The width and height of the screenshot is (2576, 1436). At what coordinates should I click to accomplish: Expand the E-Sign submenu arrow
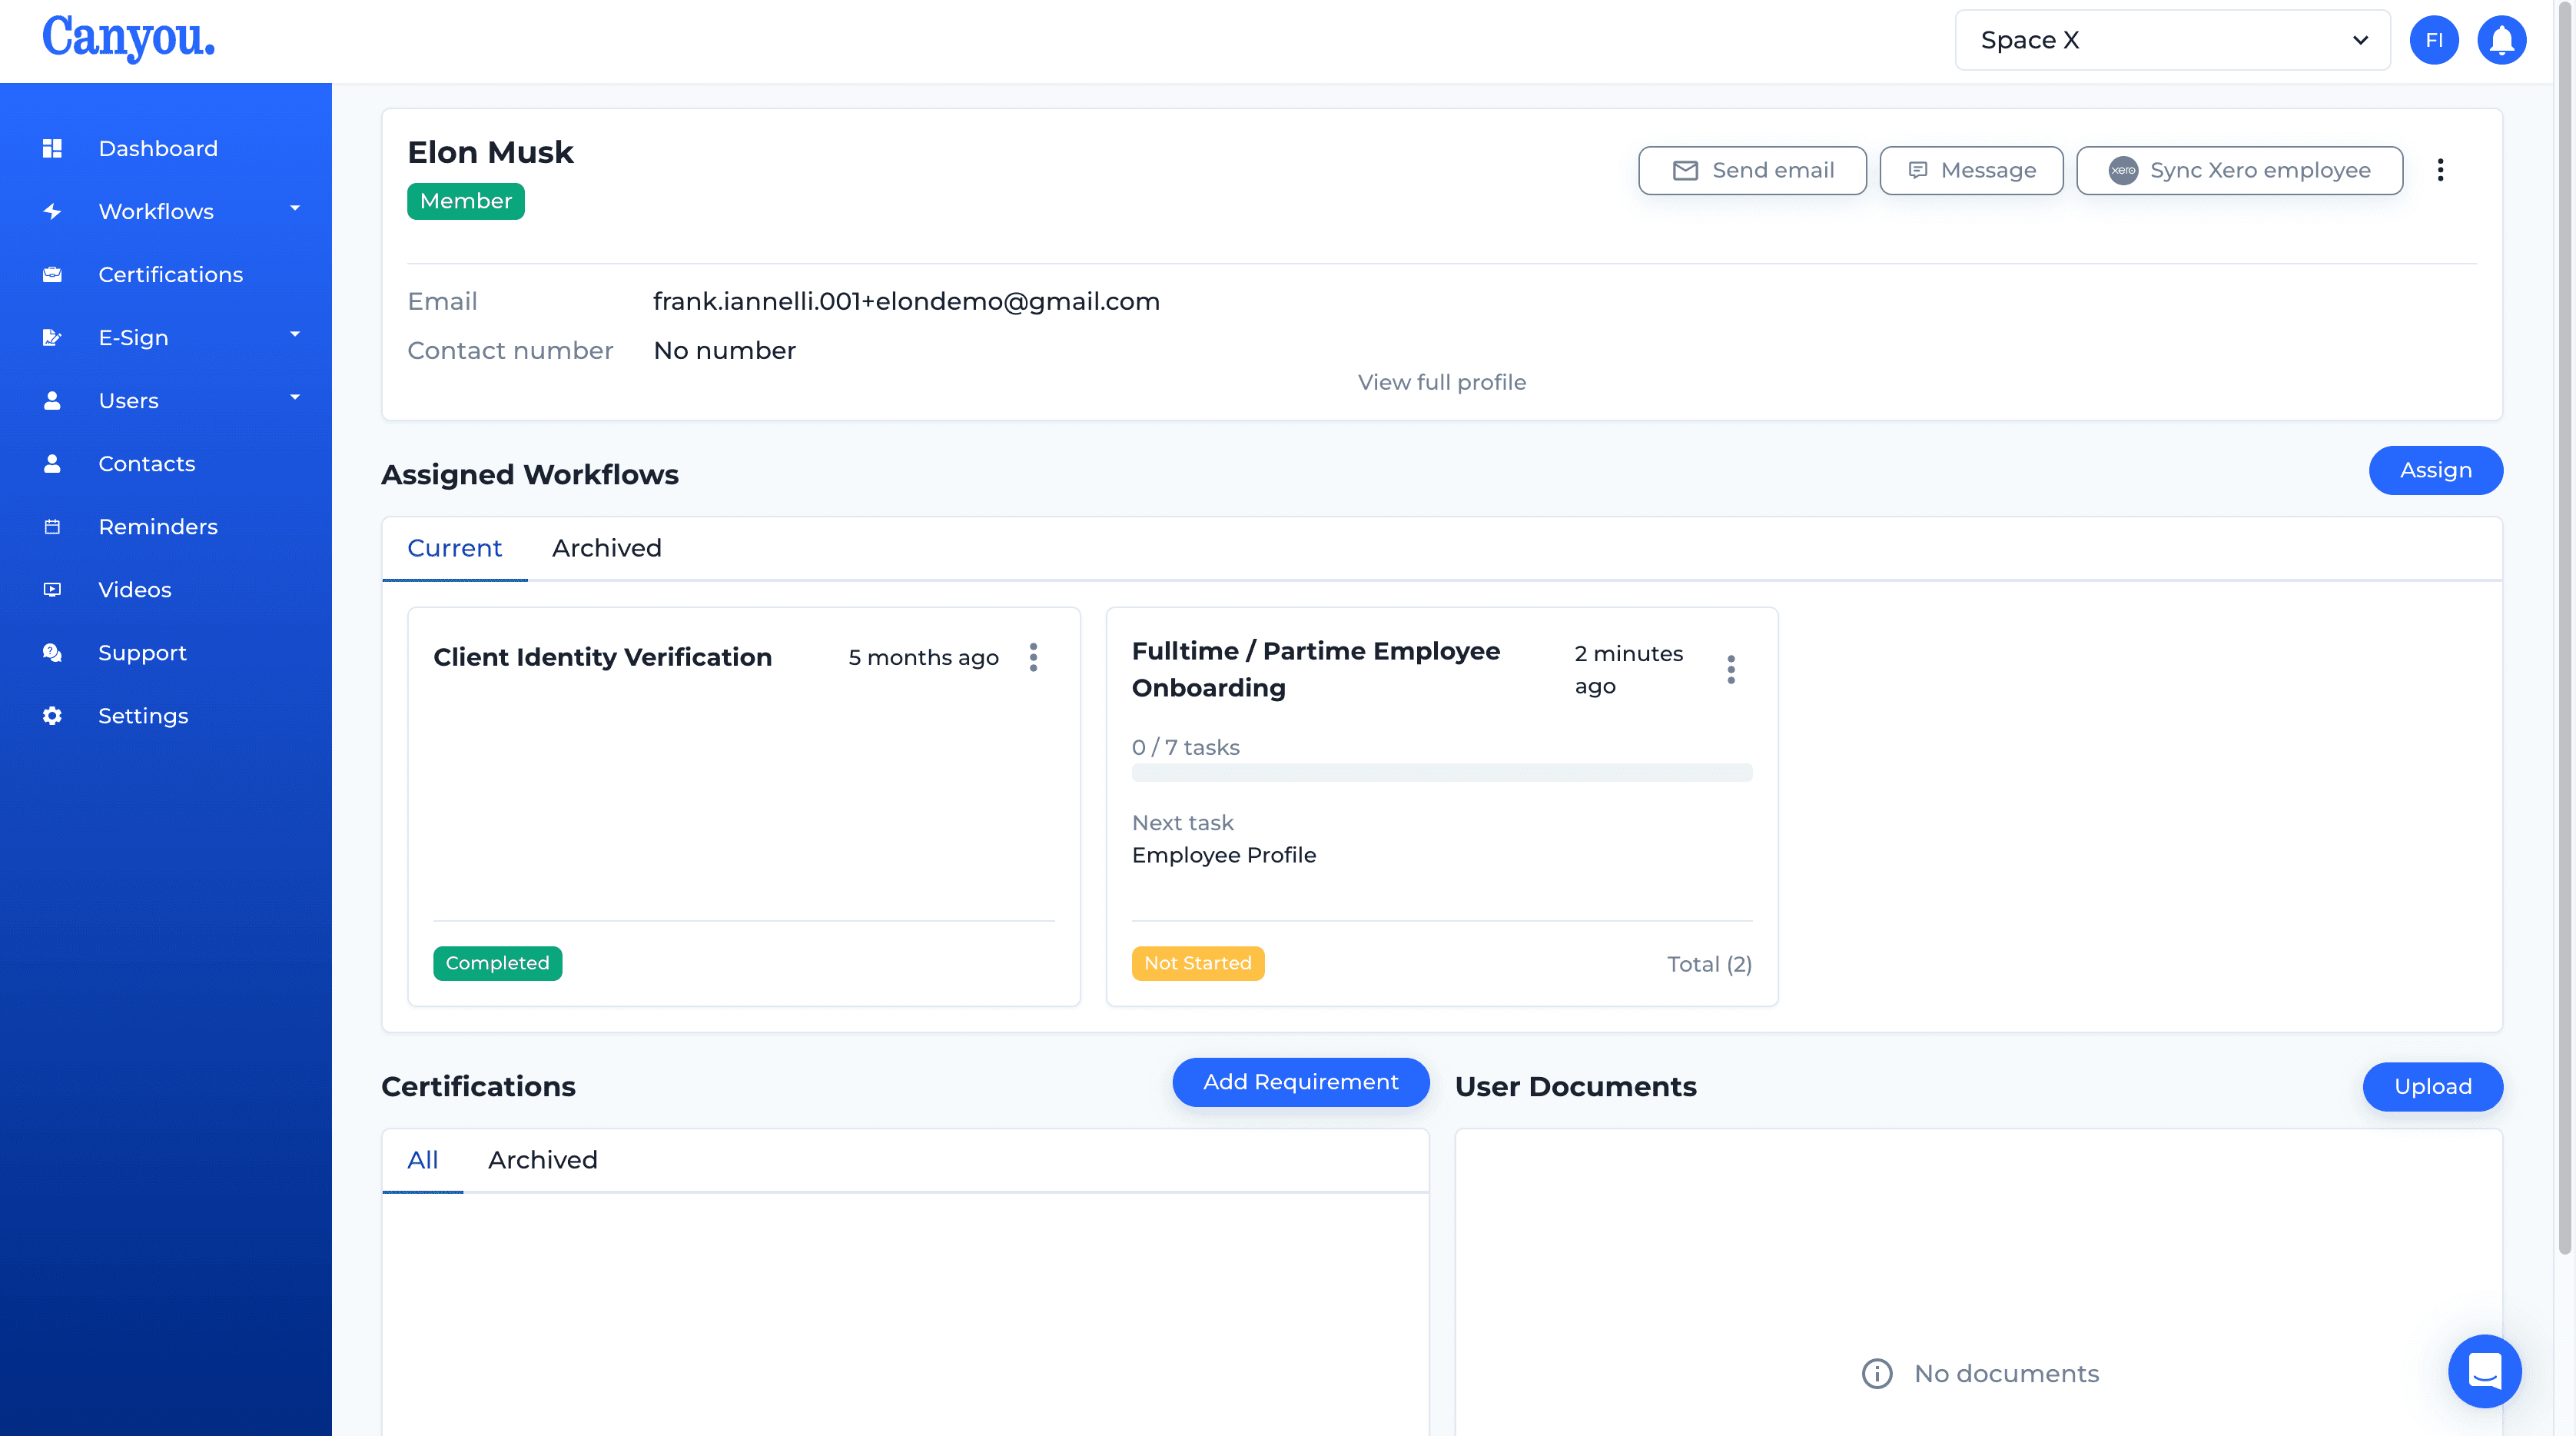coord(295,334)
